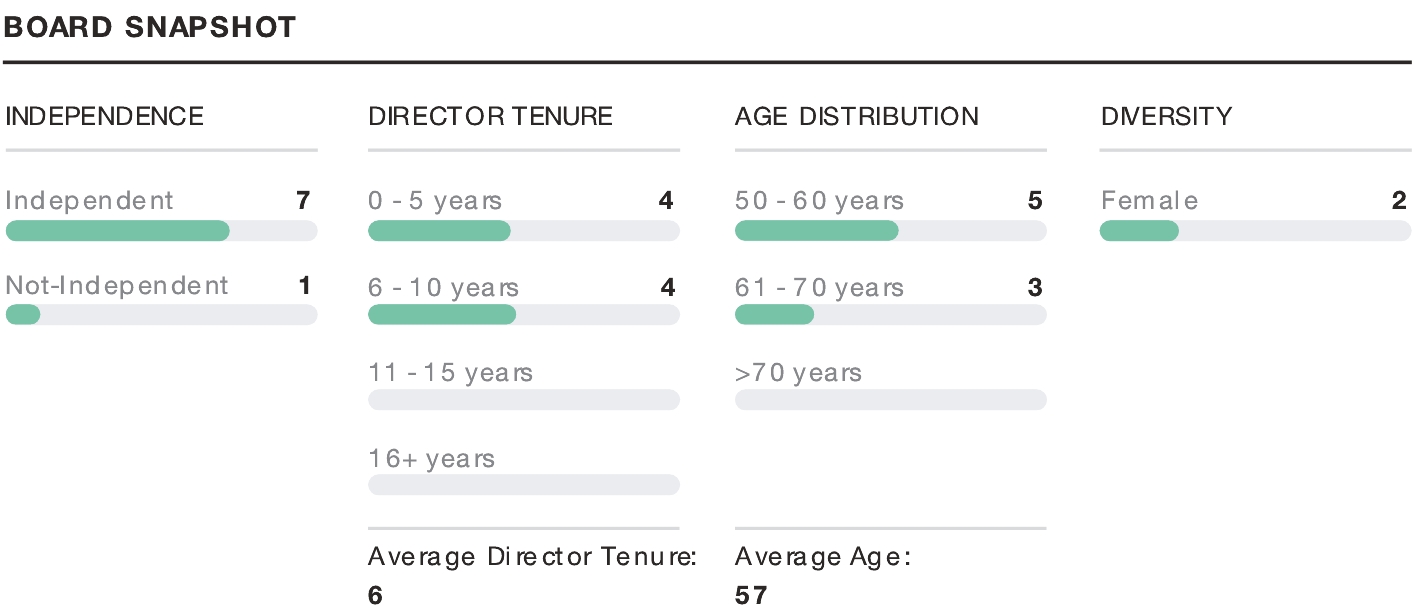Click the 61 - 70 years age bar
Viewport: 1414px width, 610px height.
(x=890, y=315)
